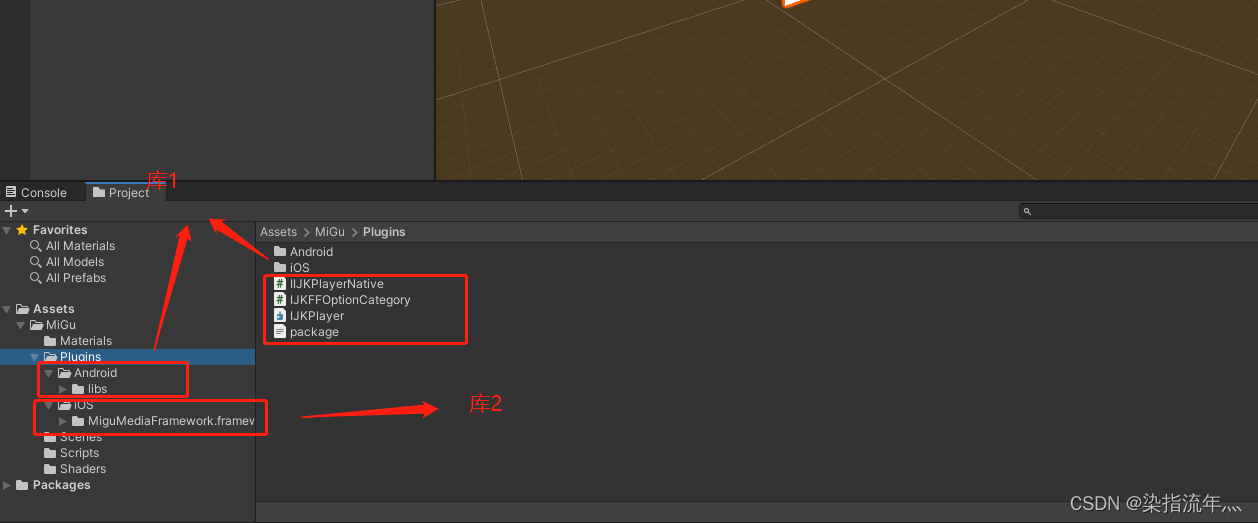The image size is (1258, 523).
Task: Open the iOS folder in the asset list
Action: (299, 268)
